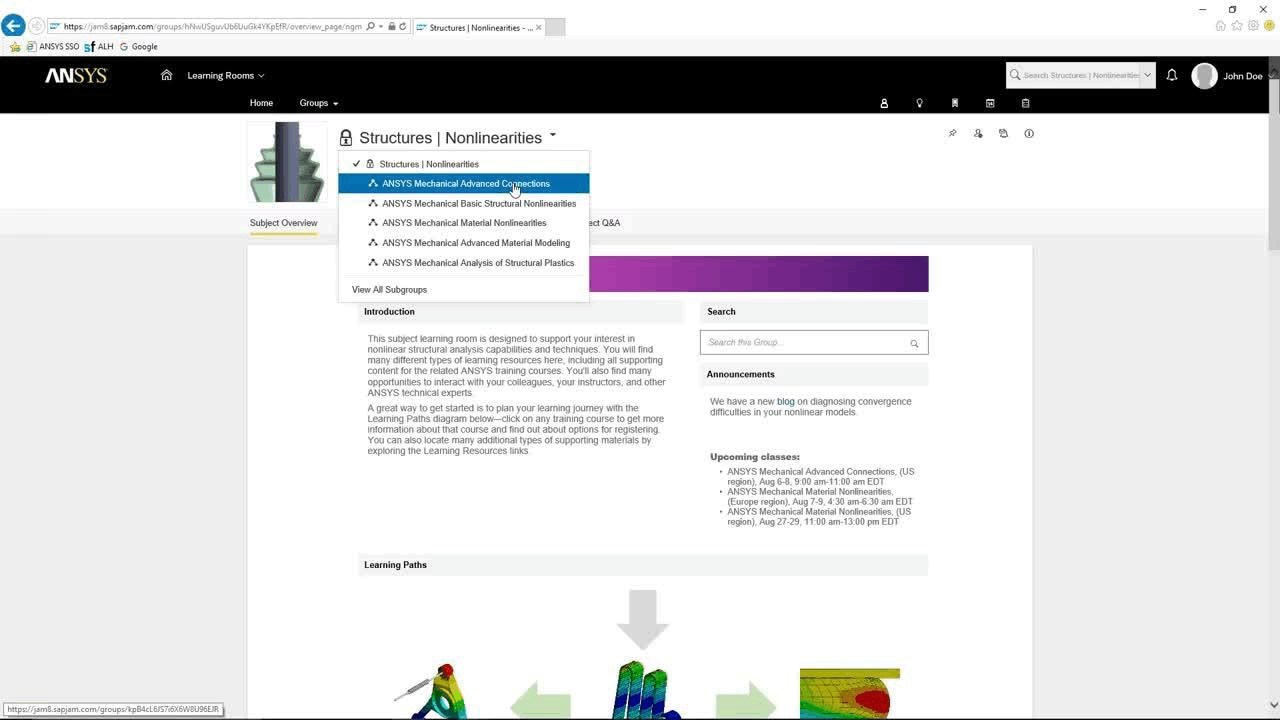Open browser home icon at top right
This screenshot has width=1280, height=720.
click(x=1221, y=26)
